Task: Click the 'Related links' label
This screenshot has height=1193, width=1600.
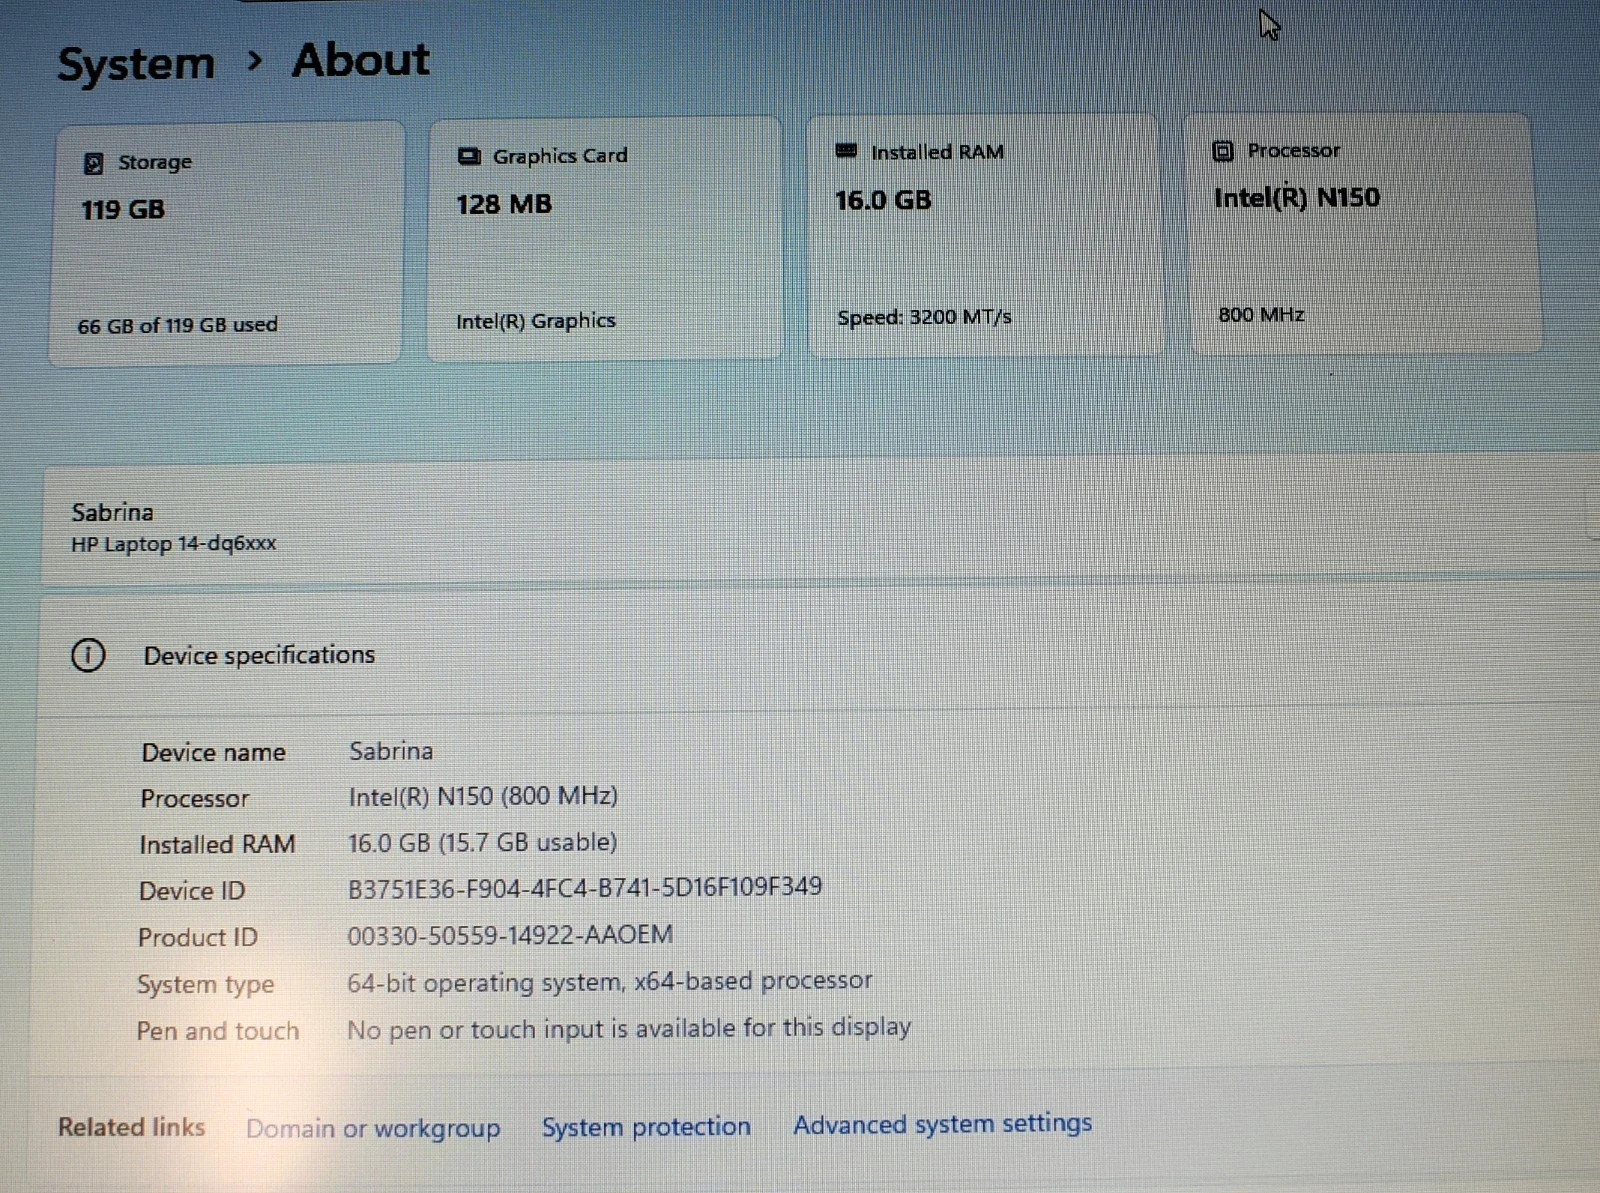Action: (x=131, y=1127)
